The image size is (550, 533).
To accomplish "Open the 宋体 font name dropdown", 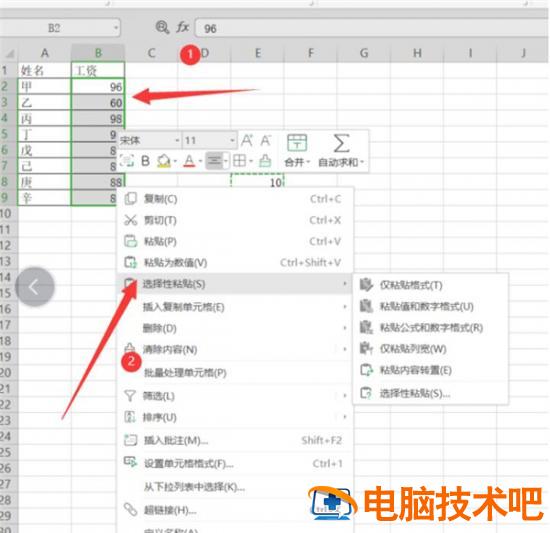I will (x=177, y=141).
